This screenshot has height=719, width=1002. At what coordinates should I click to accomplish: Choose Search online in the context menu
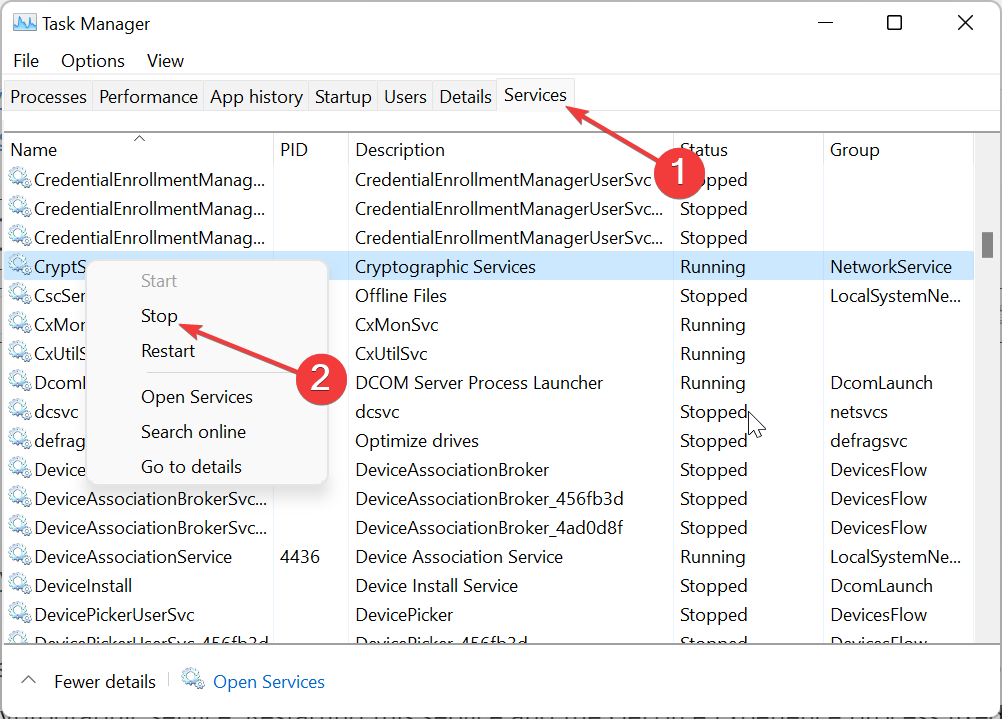(193, 432)
